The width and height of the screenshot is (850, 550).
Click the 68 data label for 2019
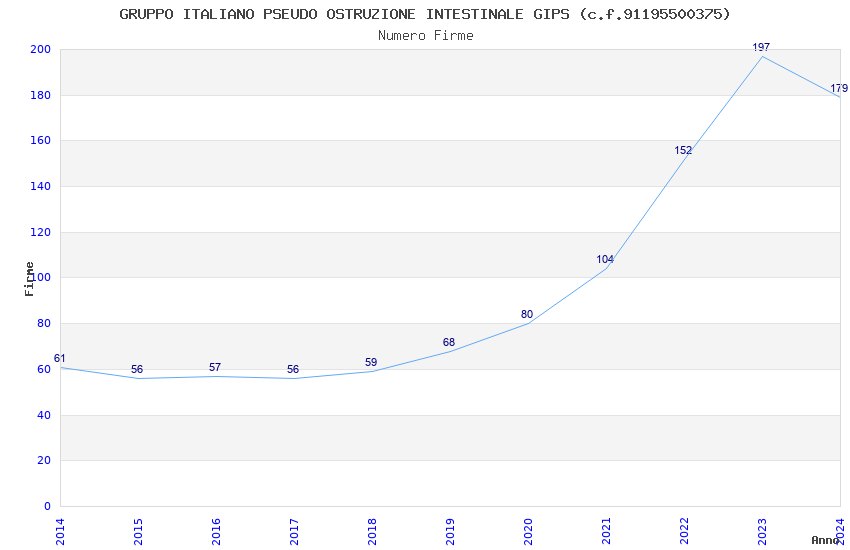[449, 342]
